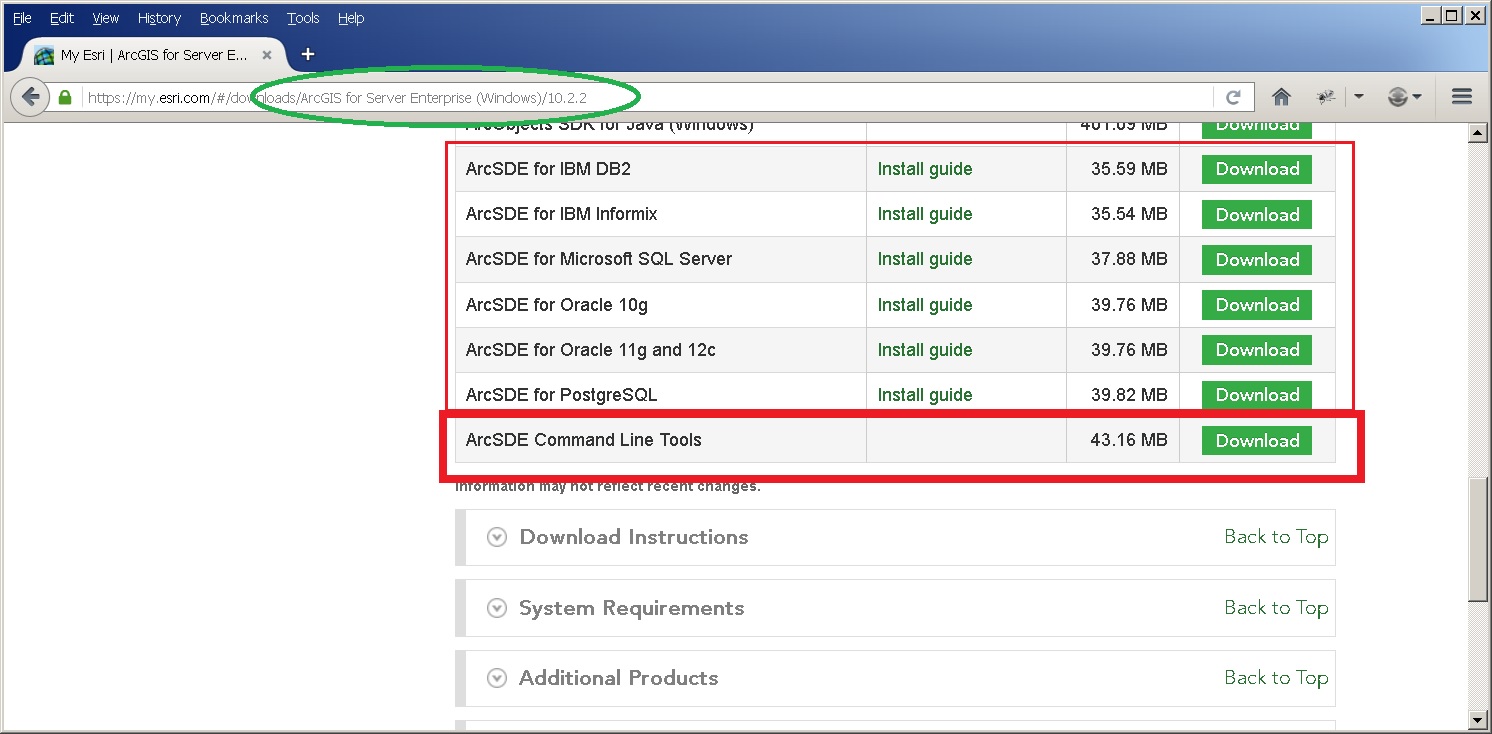The width and height of the screenshot is (1492, 734).
Task: Click the round add-on icon beside the hamburger menu
Action: click(x=1398, y=97)
